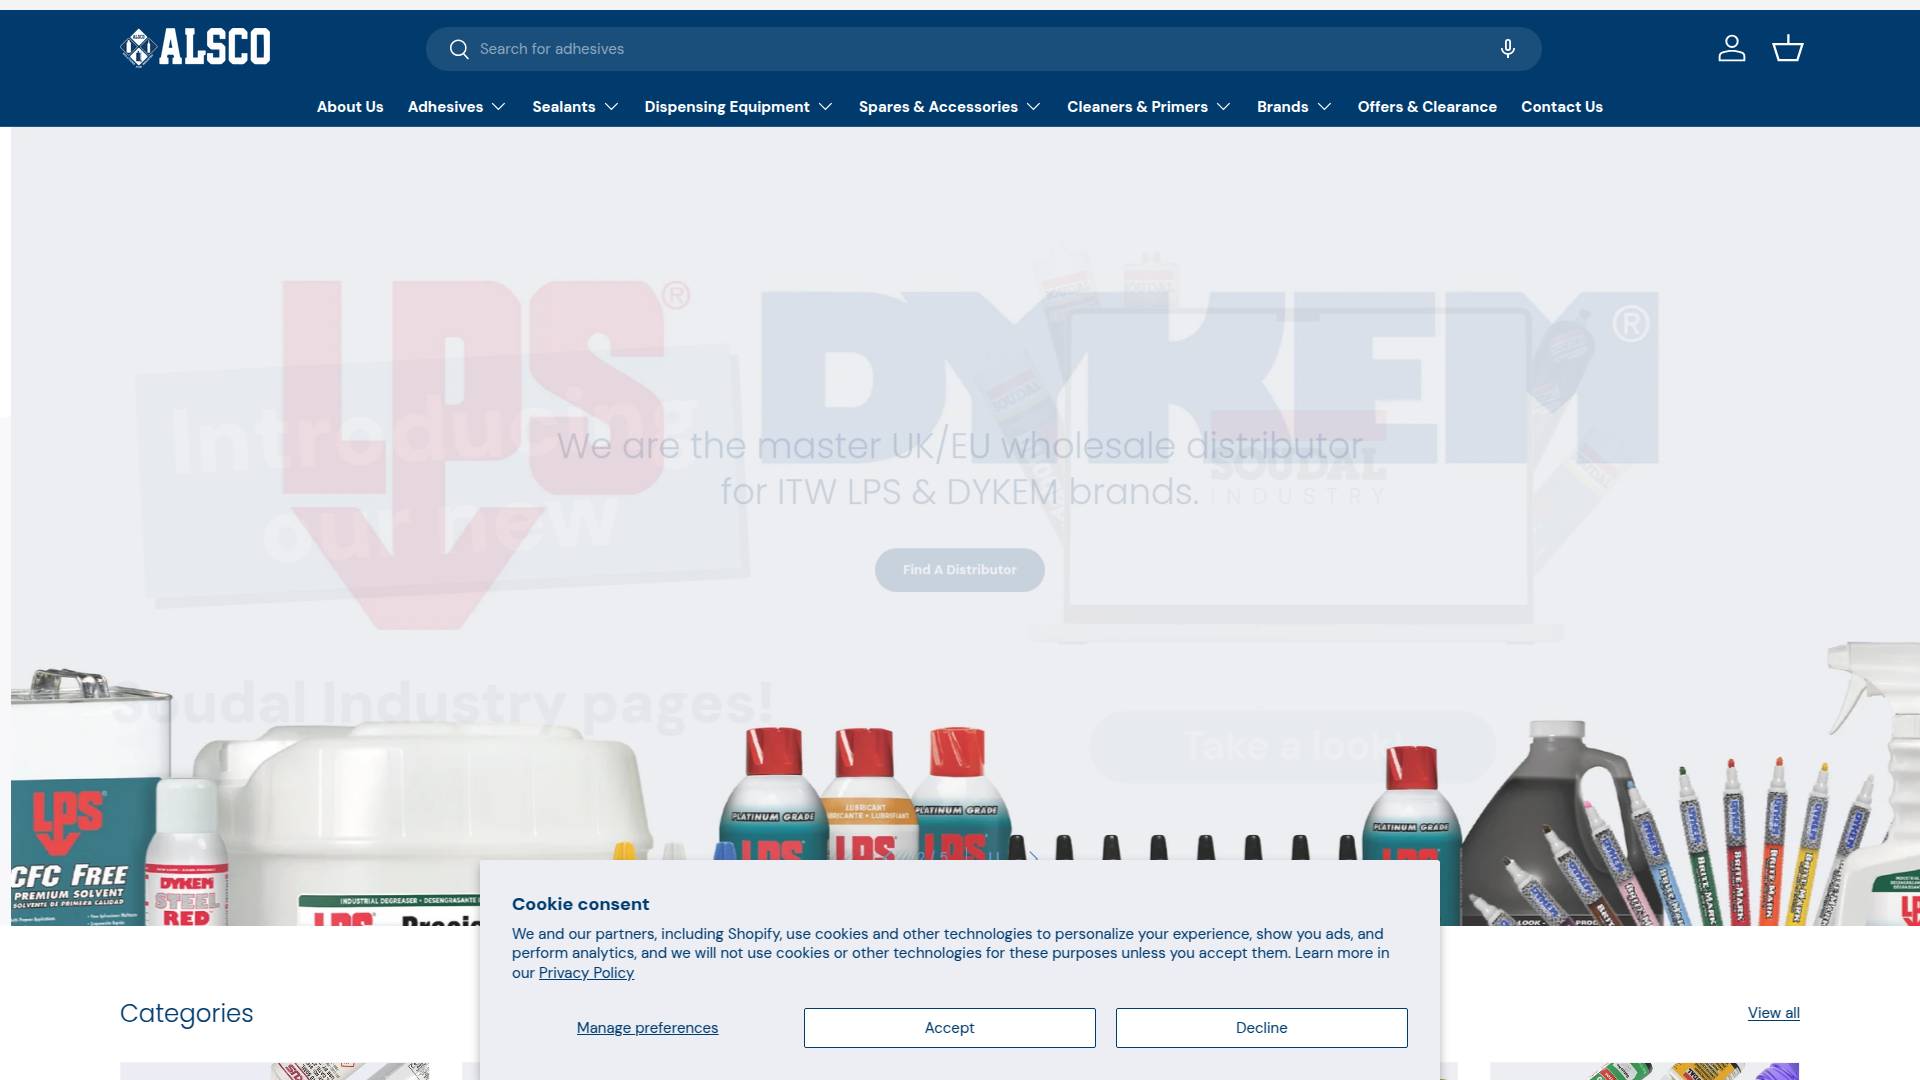
Task: Navigate to Contact Us
Action: tap(1561, 107)
